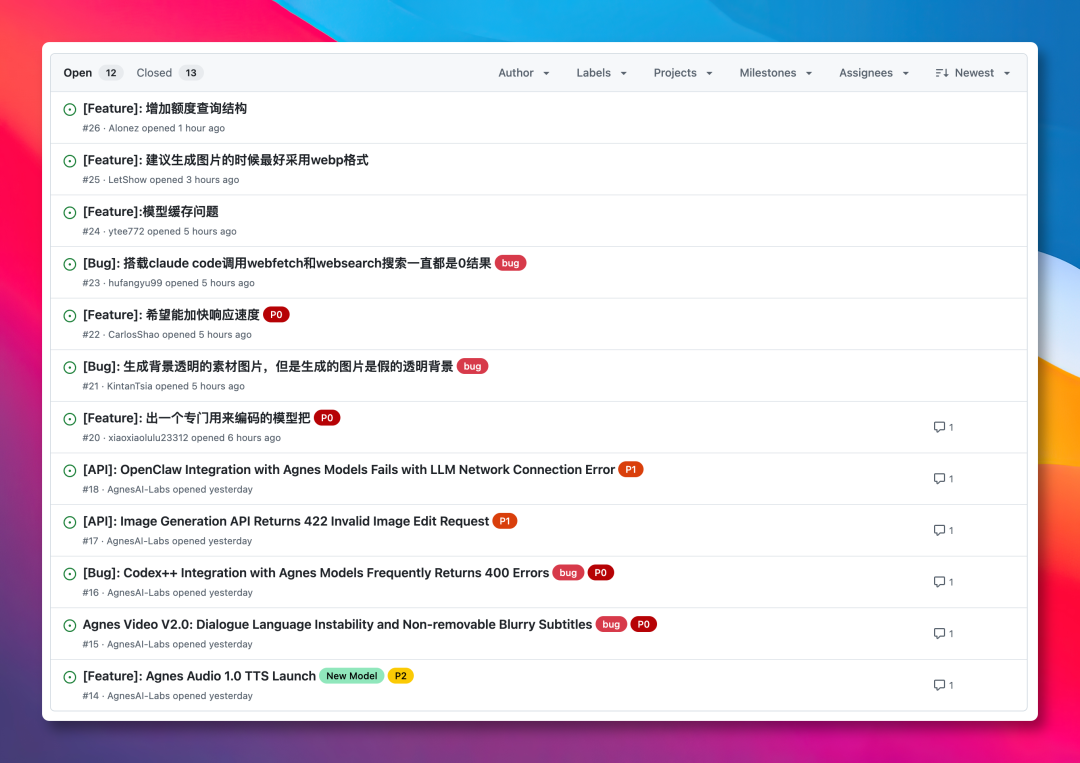The height and width of the screenshot is (763, 1080).
Task: Click open-issue icon for issue #21
Action: (x=70, y=368)
